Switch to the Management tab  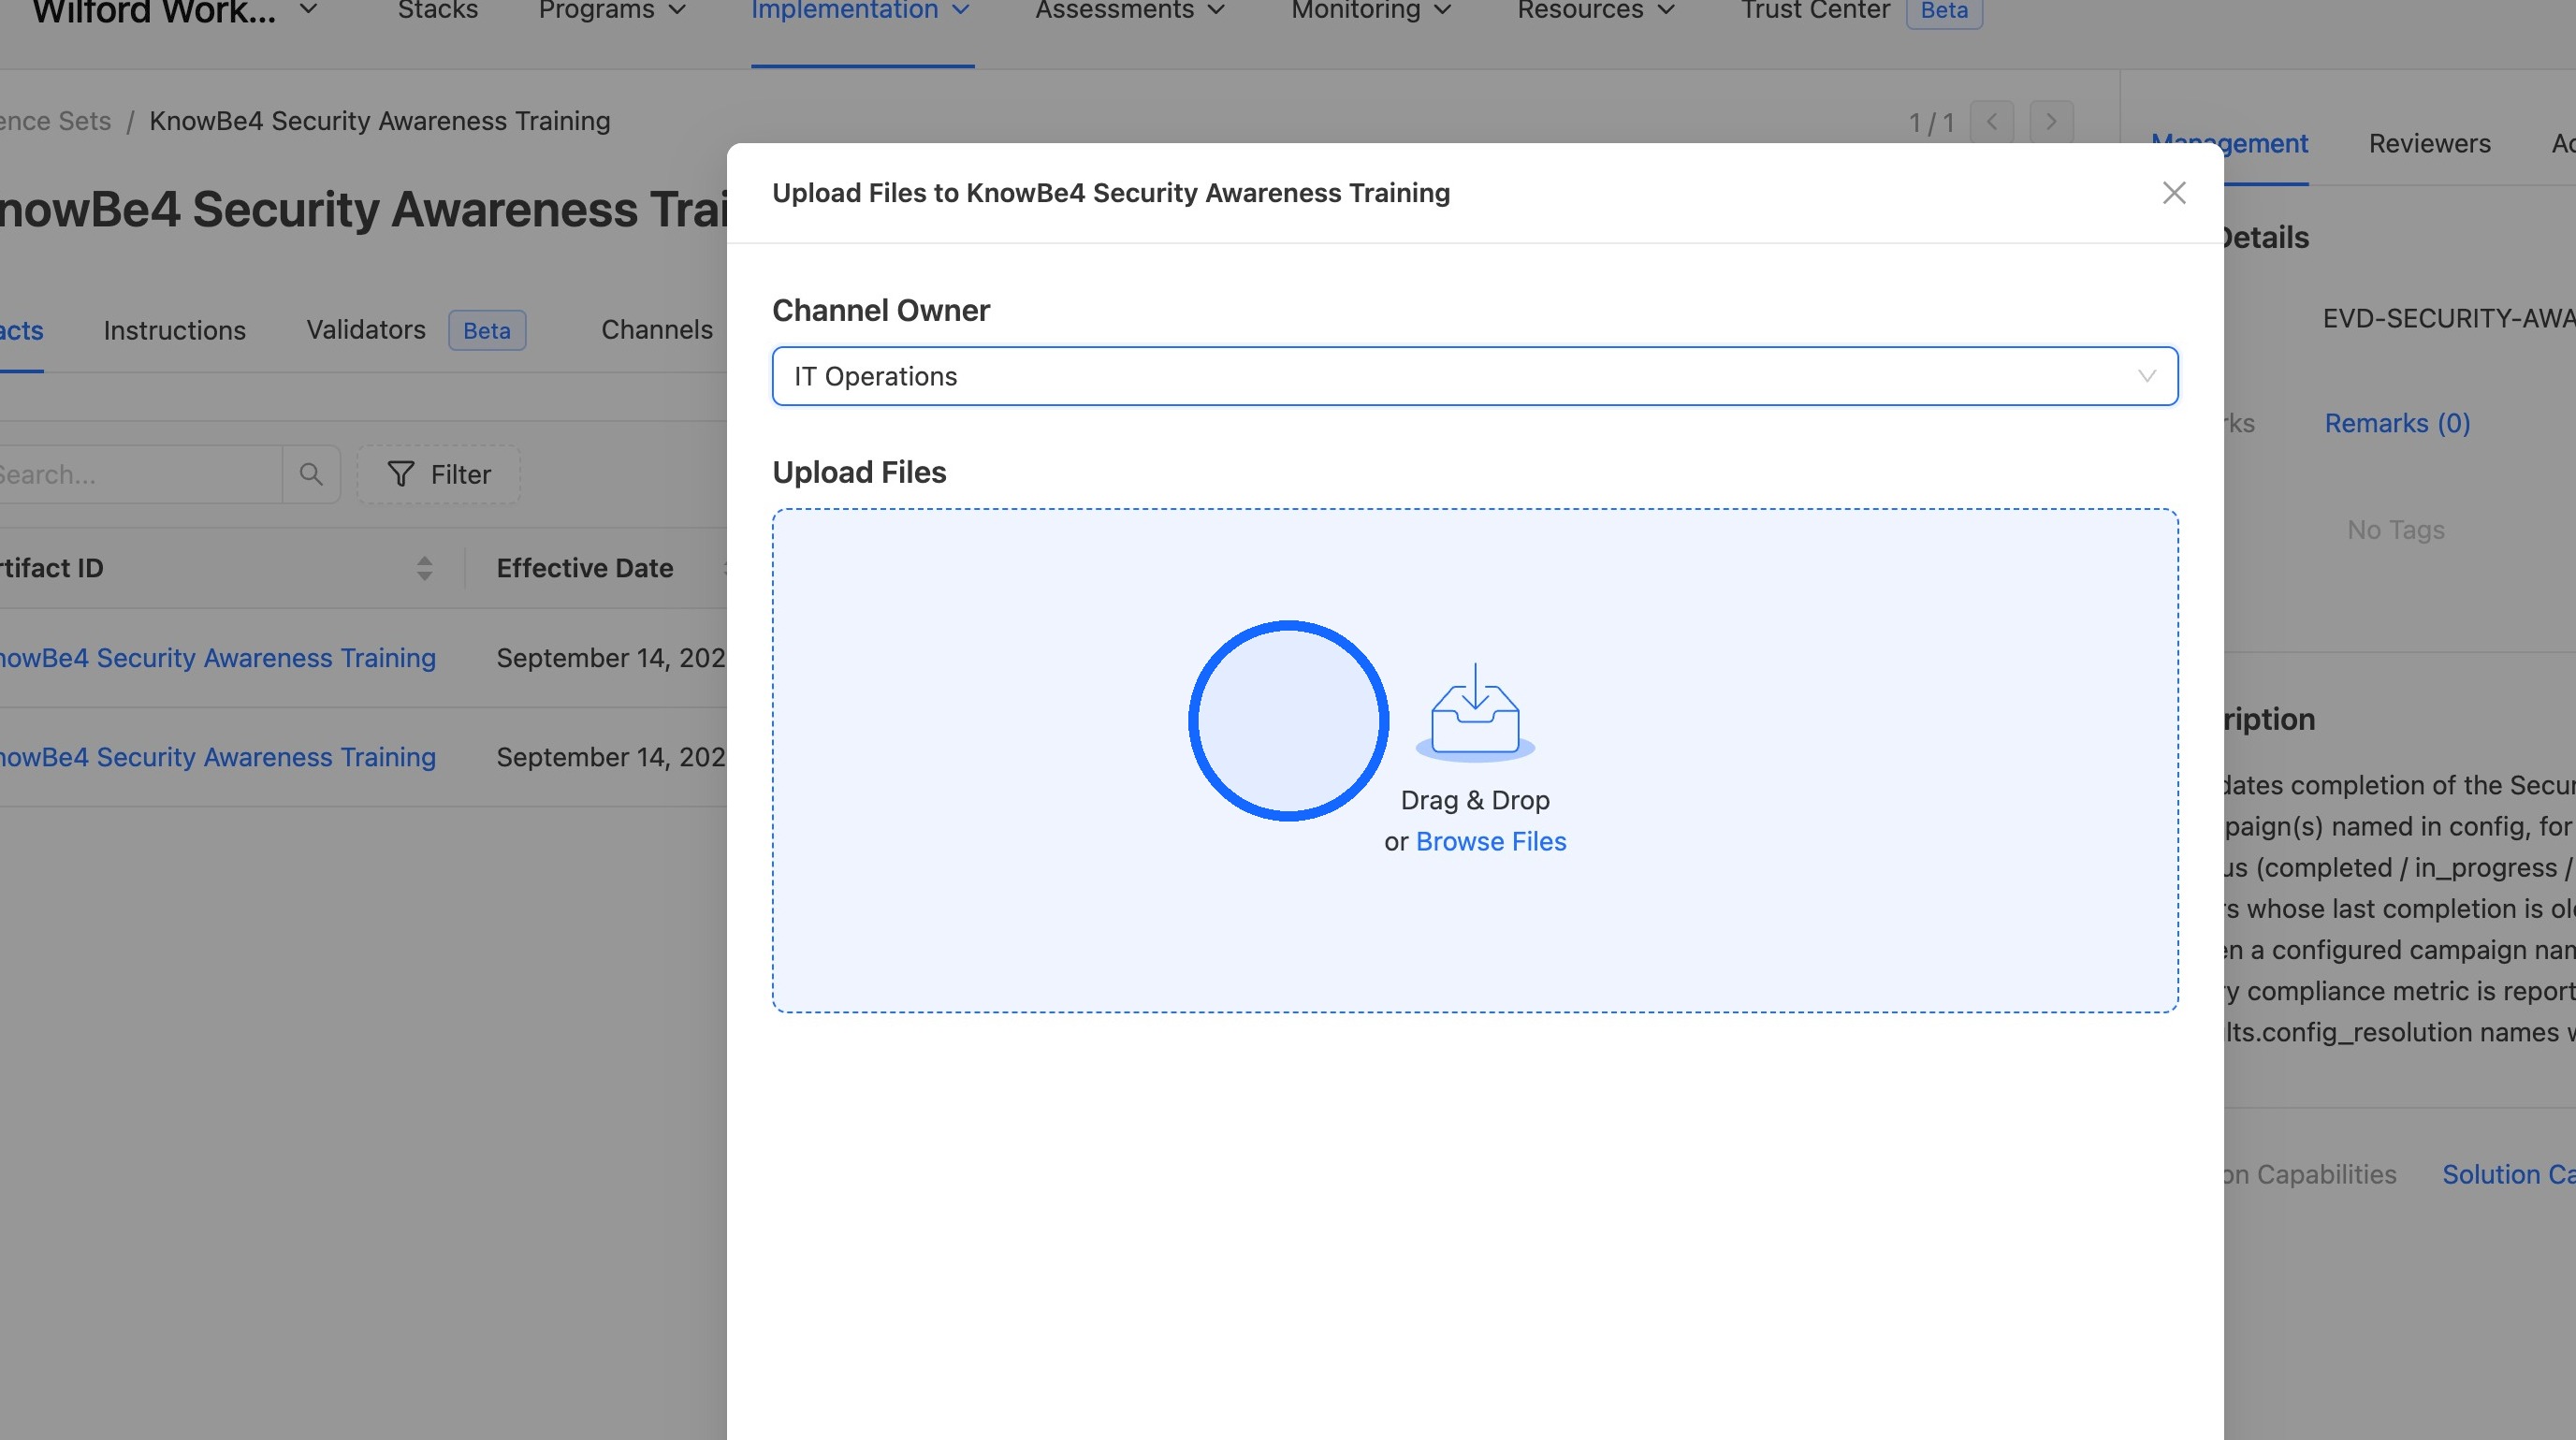click(2230, 144)
